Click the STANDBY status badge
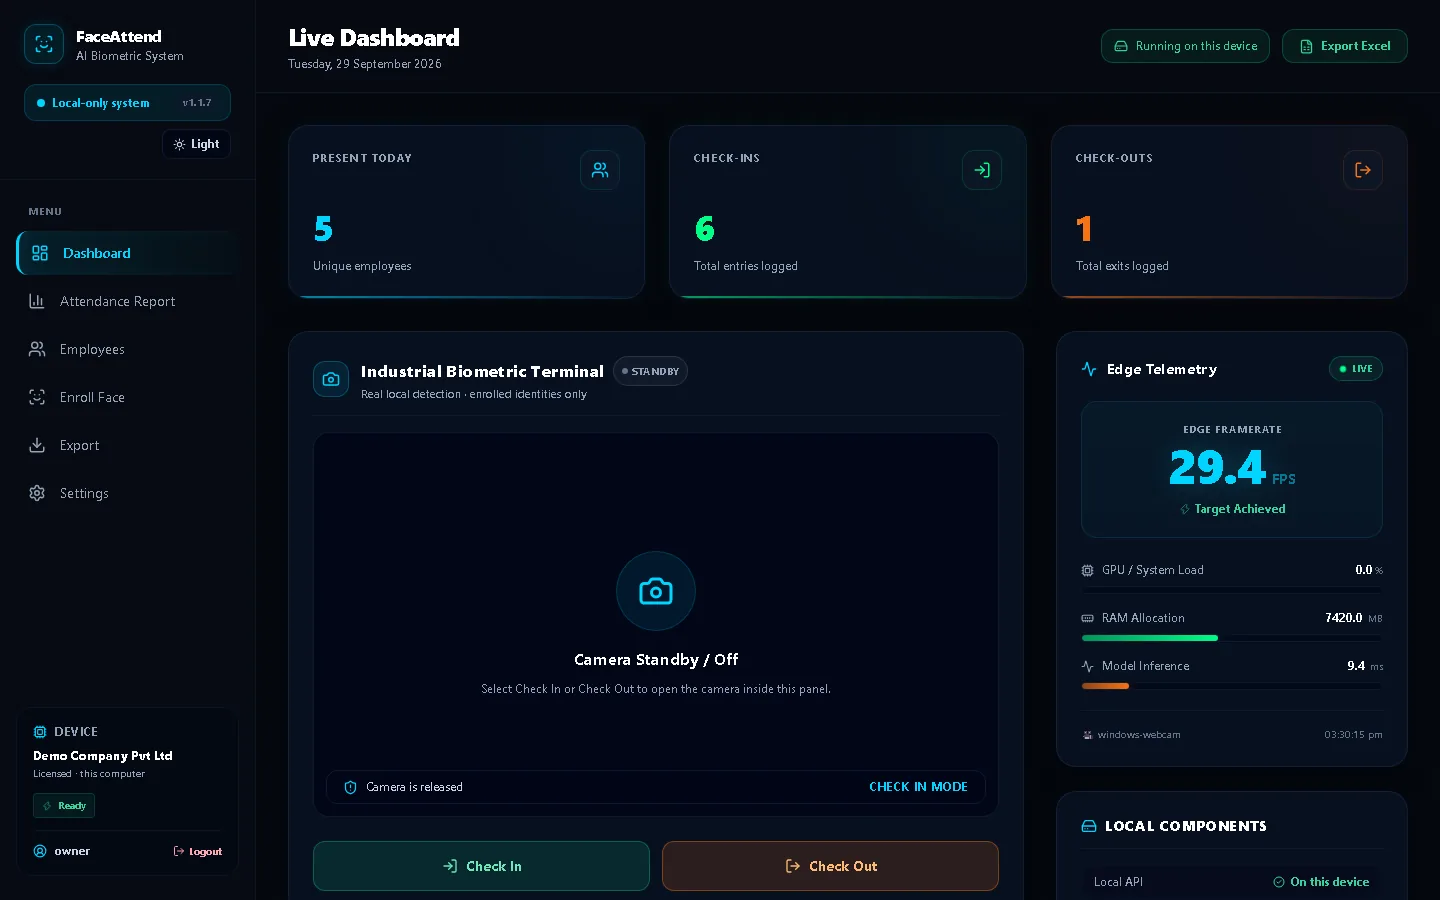Viewport: 1440px width, 900px height. click(x=650, y=371)
